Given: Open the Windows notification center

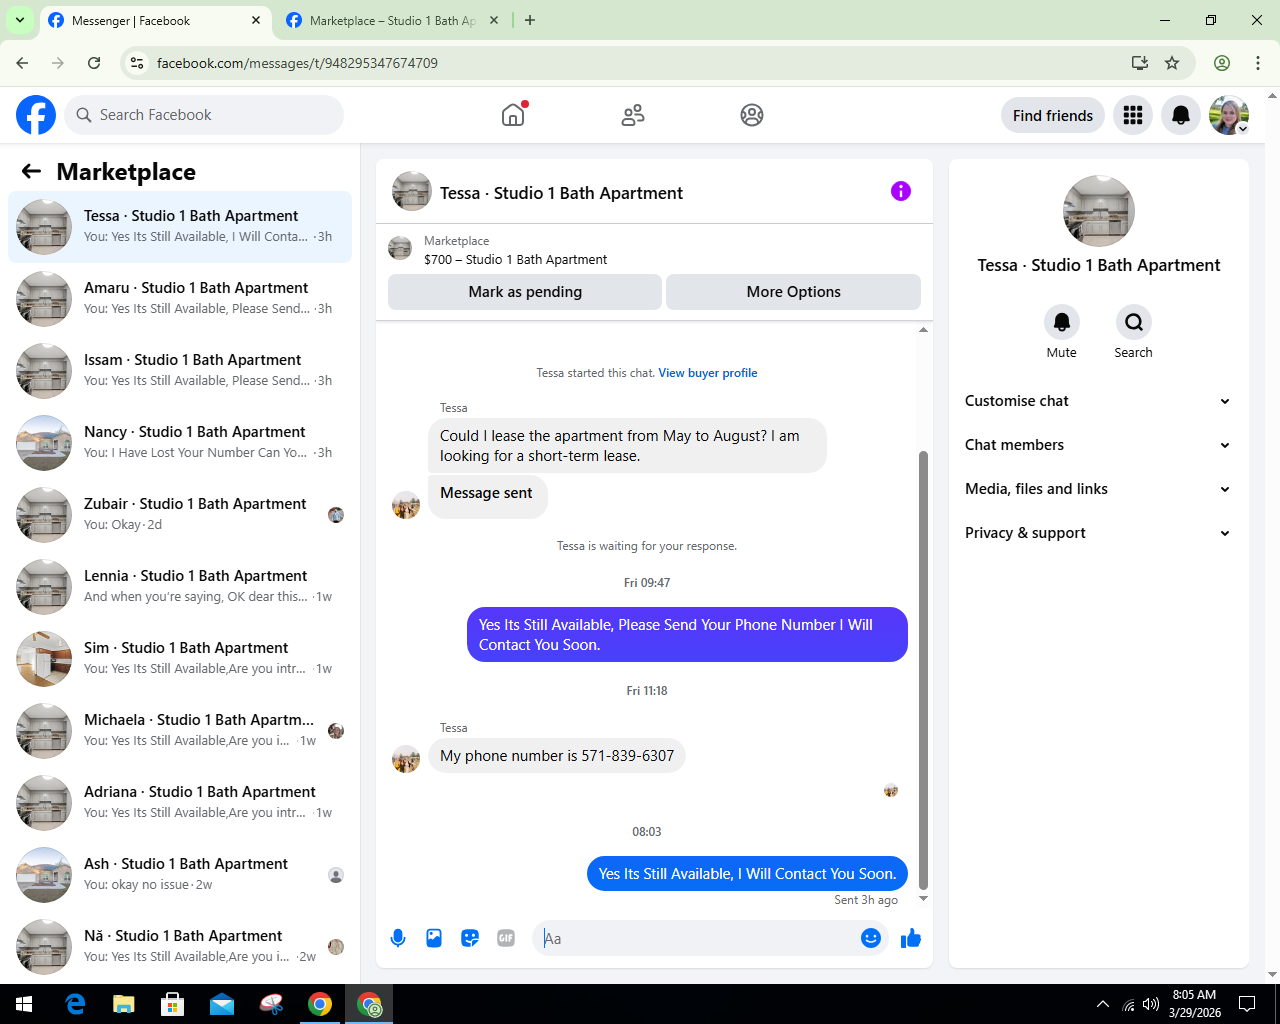Looking at the screenshot, I should tap(1247, 1004).
